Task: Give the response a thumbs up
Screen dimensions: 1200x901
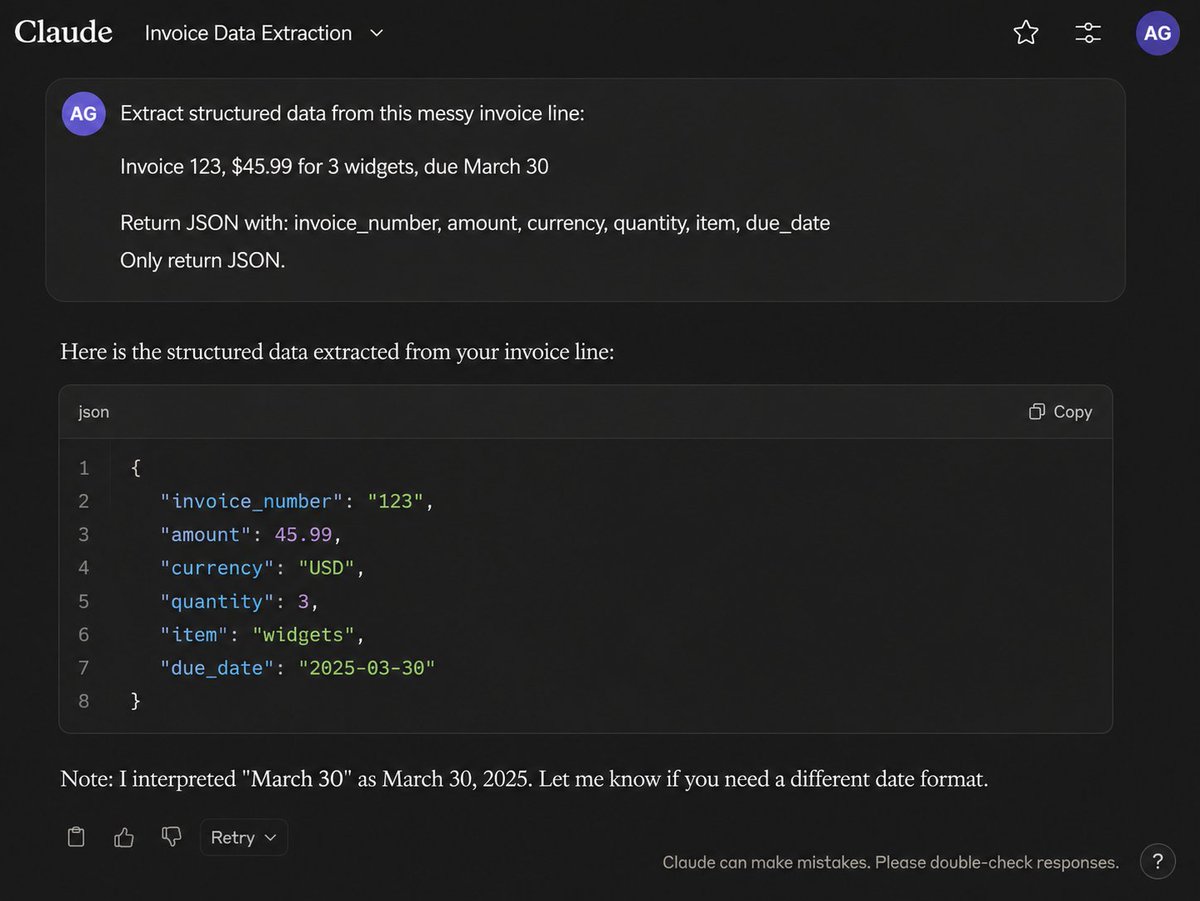Action: coord(124,838)
